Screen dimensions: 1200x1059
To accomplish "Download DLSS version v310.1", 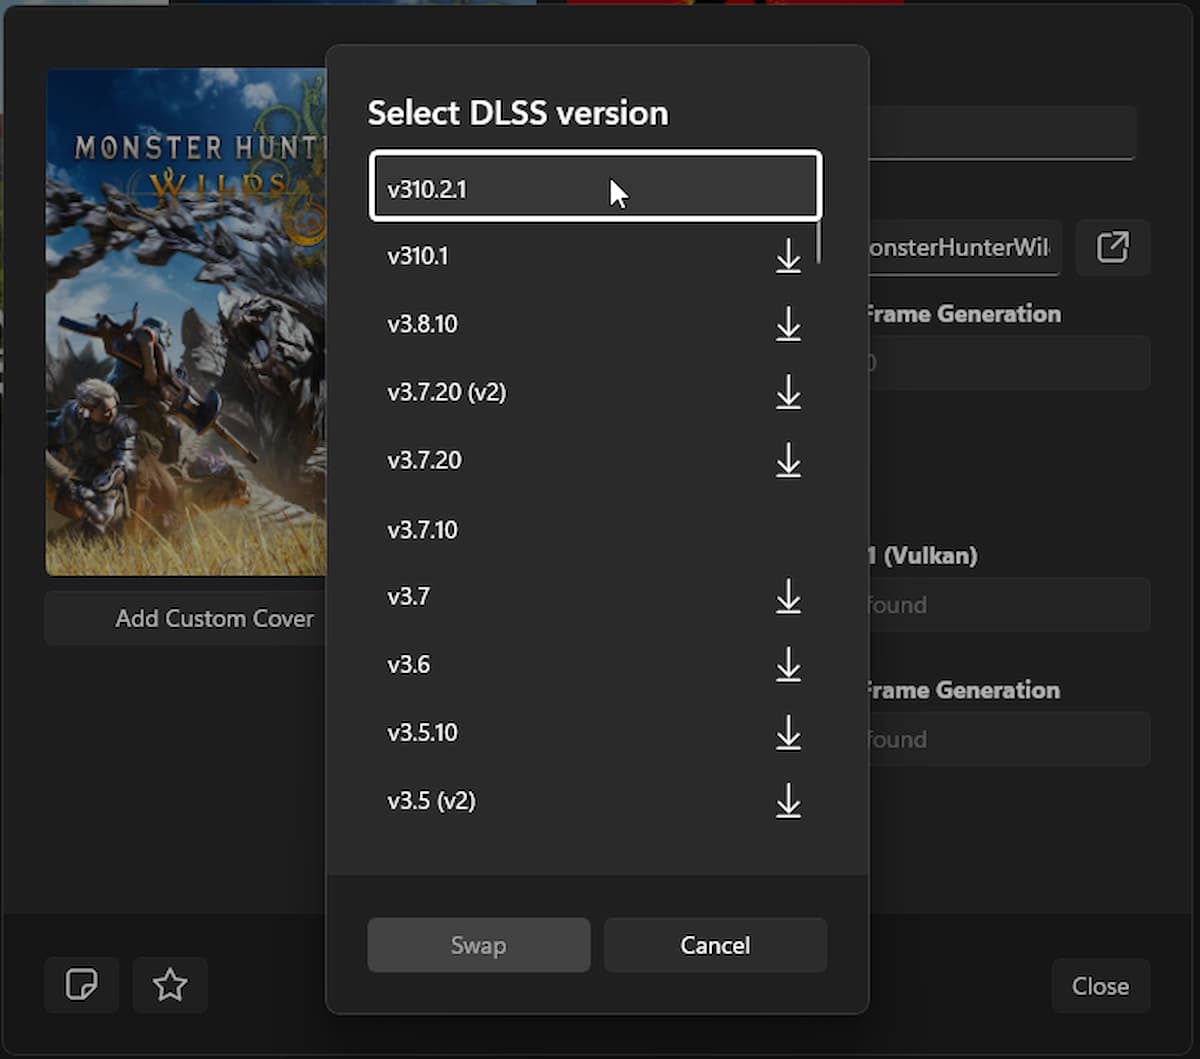I will click(789, 257).
